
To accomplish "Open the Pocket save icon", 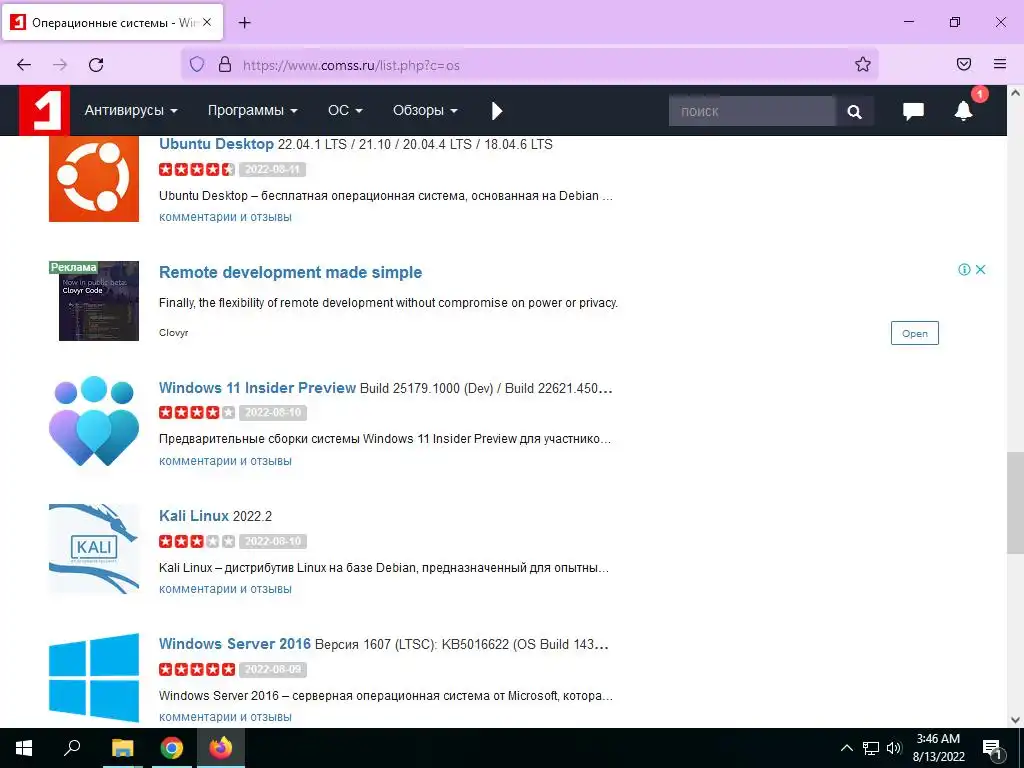I will pos(964,64).
